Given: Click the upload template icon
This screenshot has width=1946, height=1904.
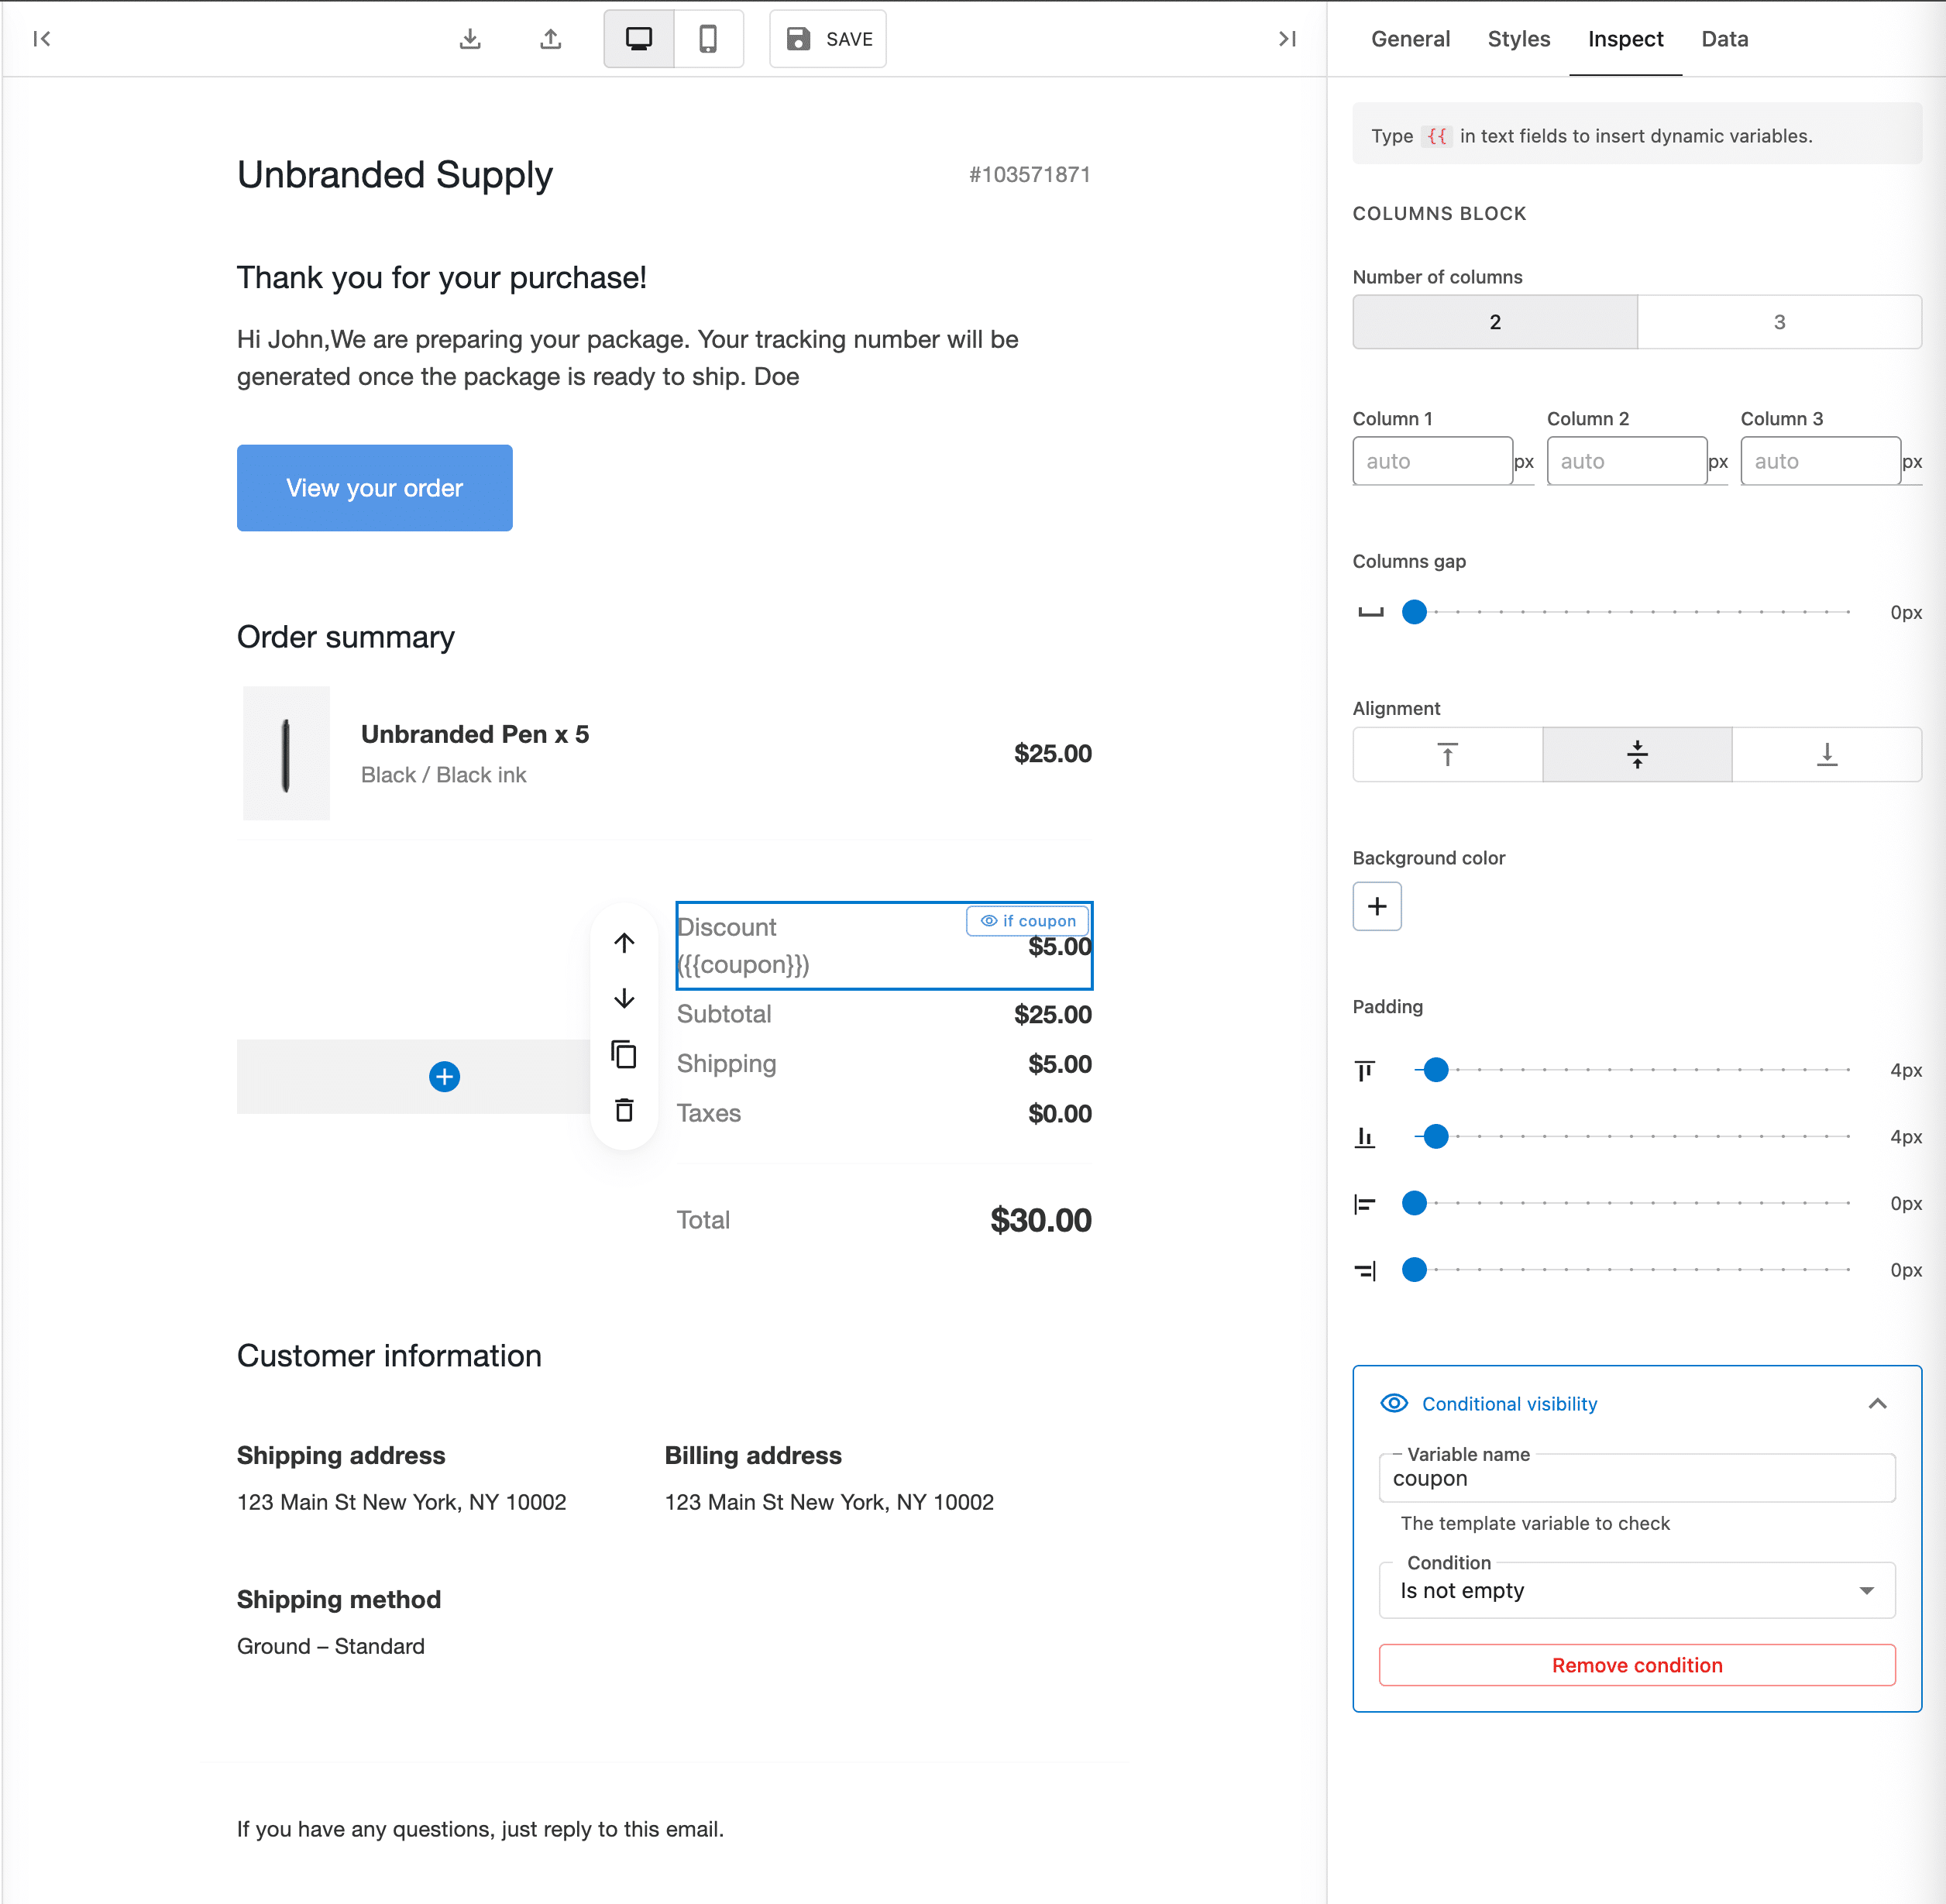Looking at the screenshot, I should click(551, 38).
